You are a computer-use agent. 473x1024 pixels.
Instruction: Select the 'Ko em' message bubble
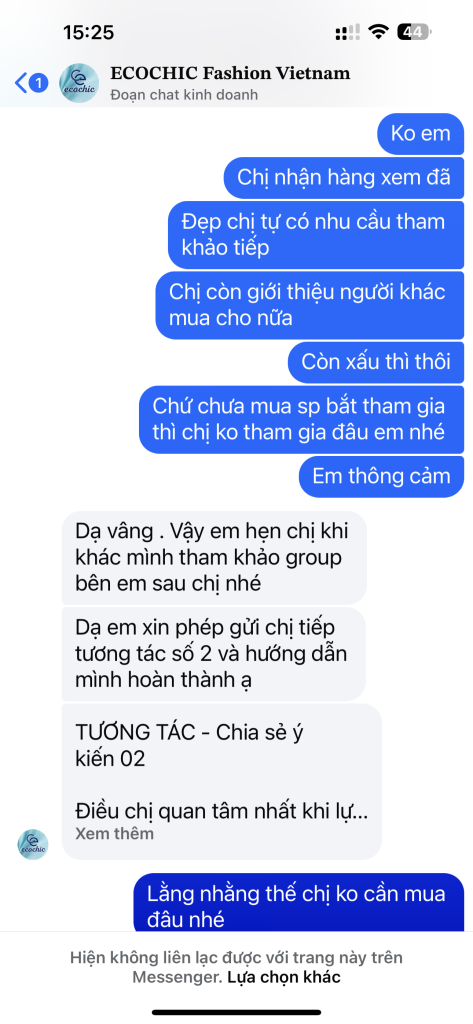pyautogui.click(x=421, y=133)
